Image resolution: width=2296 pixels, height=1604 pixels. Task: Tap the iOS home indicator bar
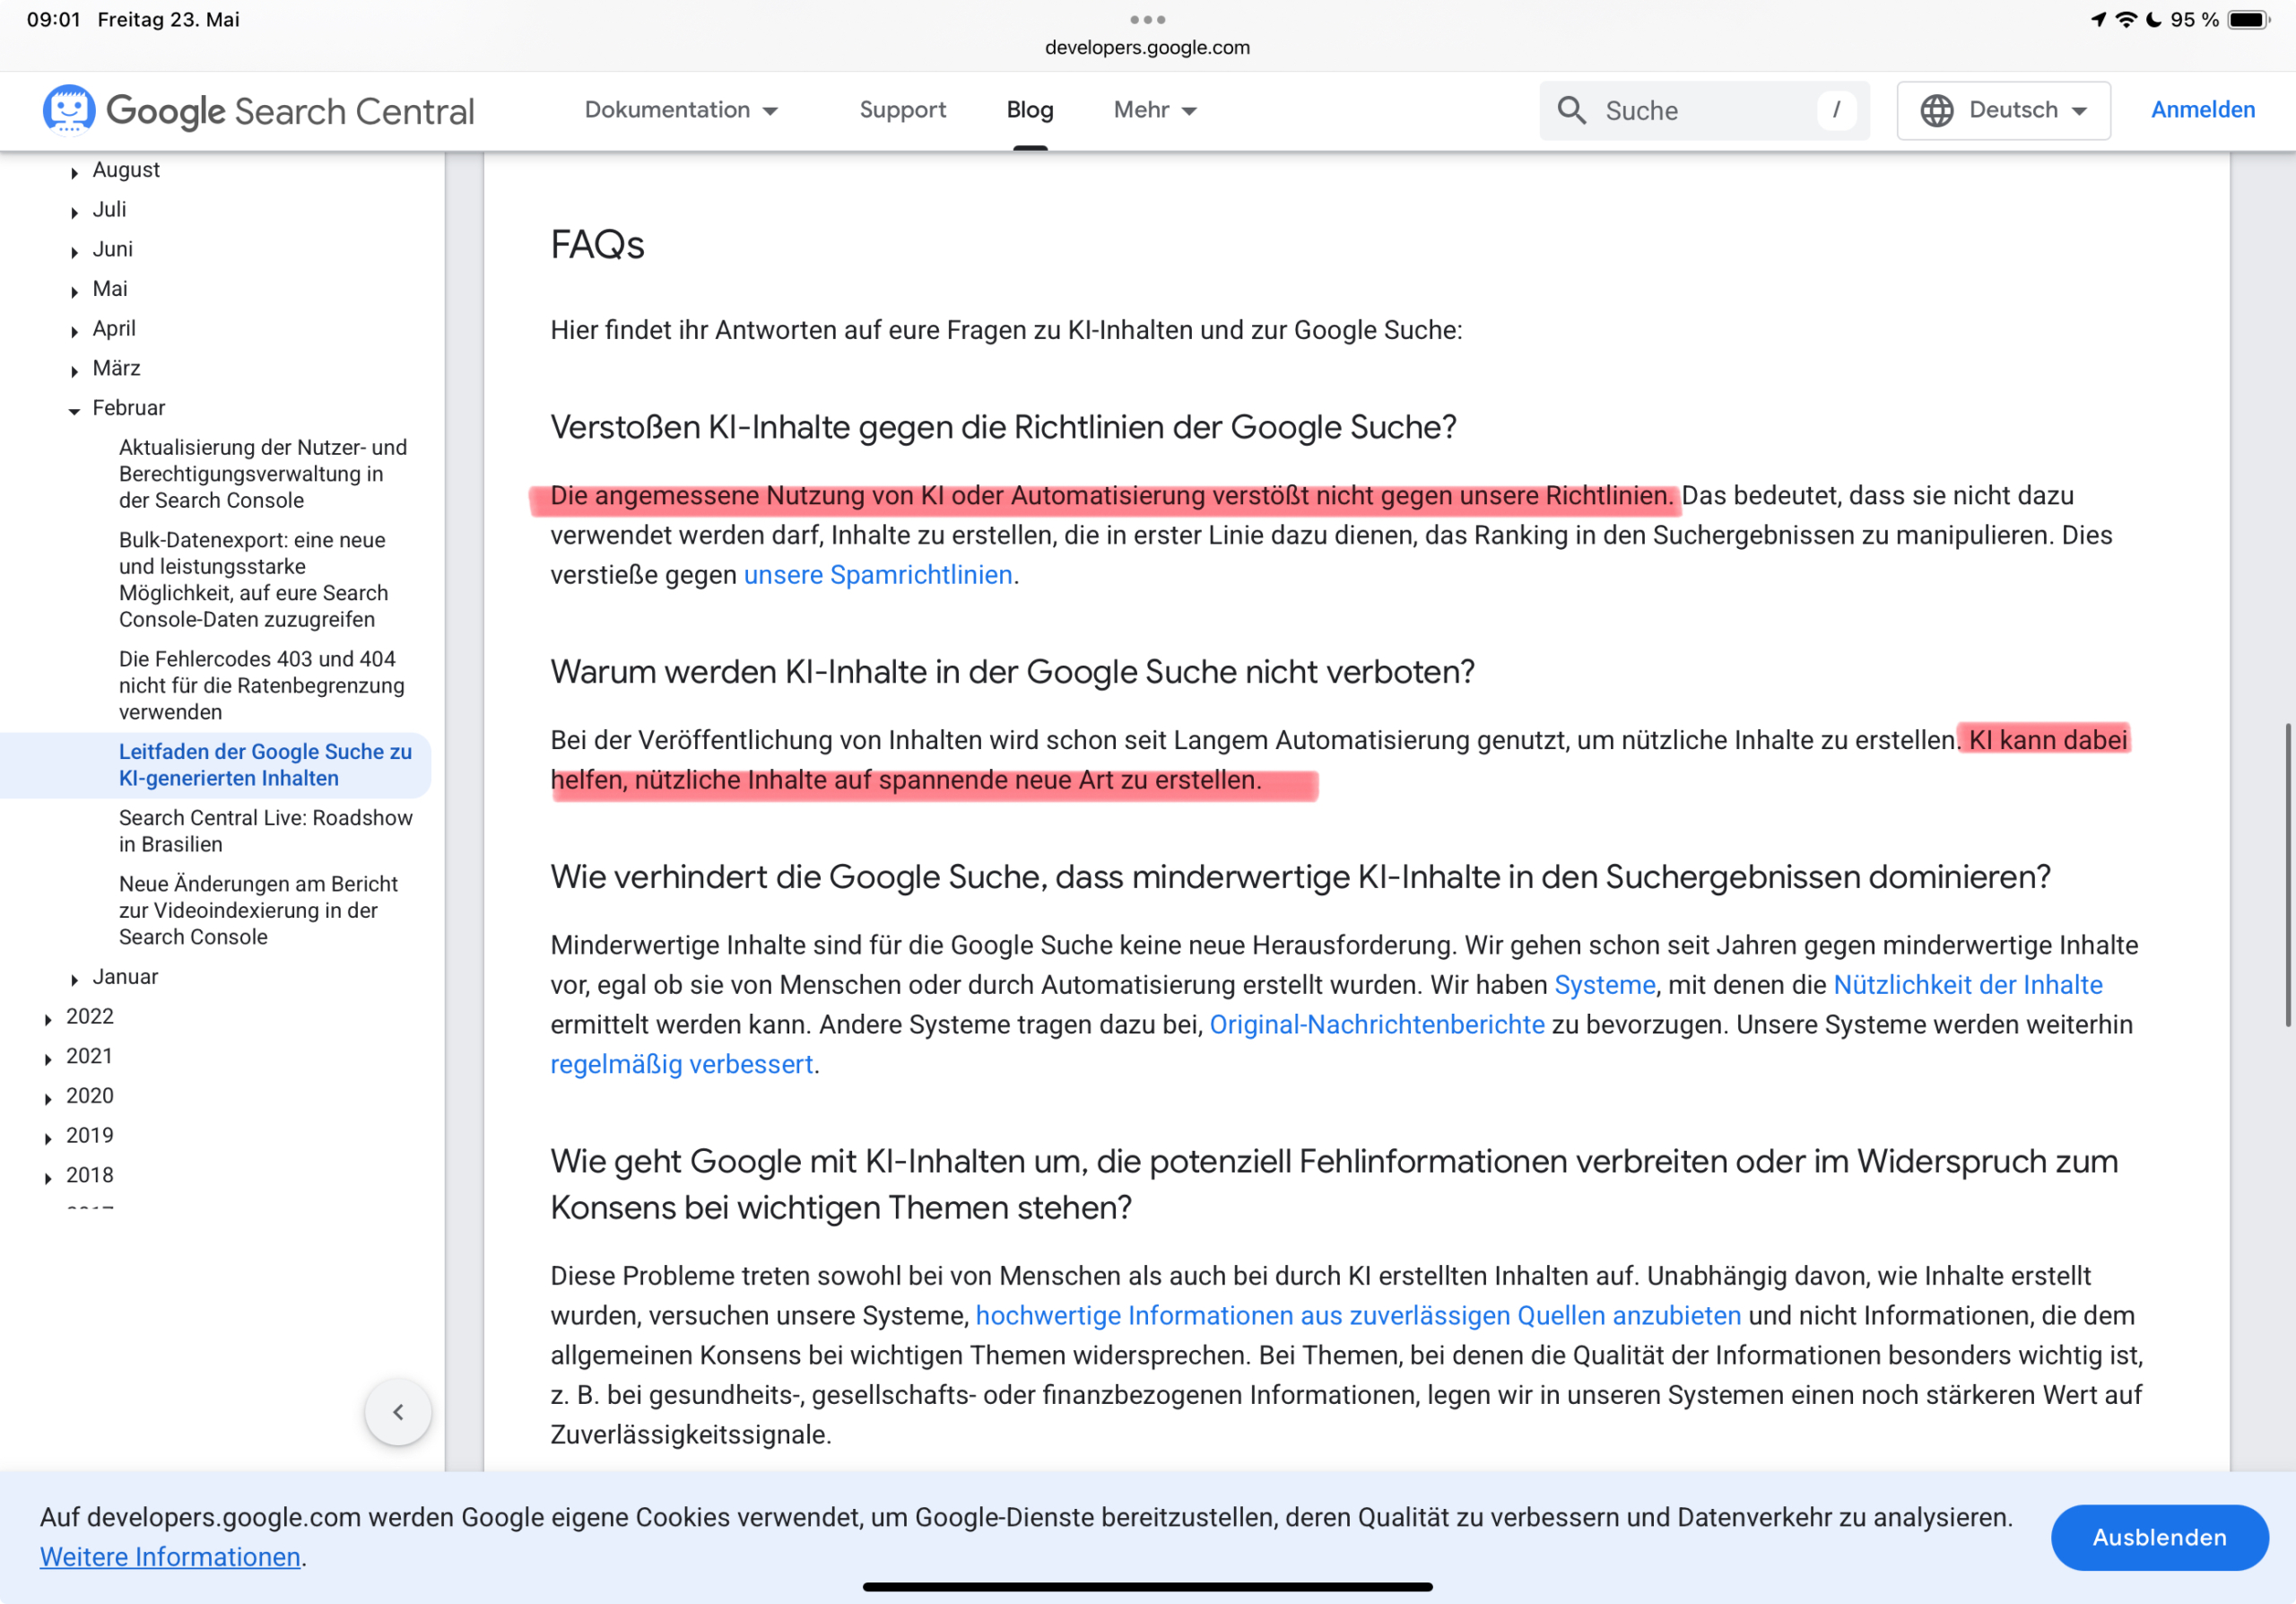(x=1147, y=1586)
